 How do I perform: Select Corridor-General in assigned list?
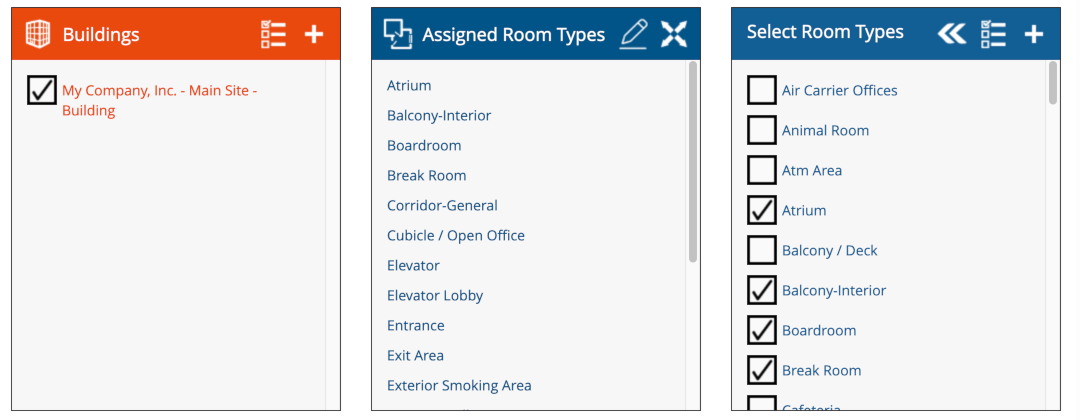442,205
